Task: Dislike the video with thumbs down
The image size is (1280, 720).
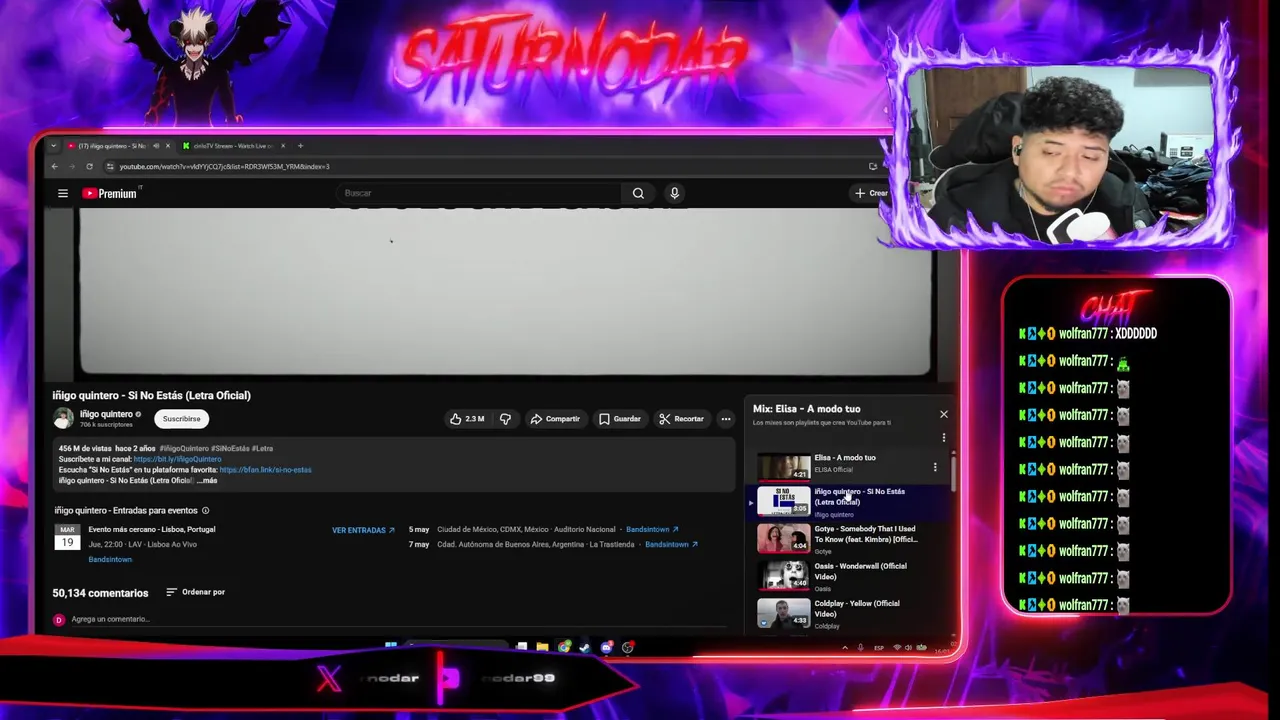Action: [505, 419]
